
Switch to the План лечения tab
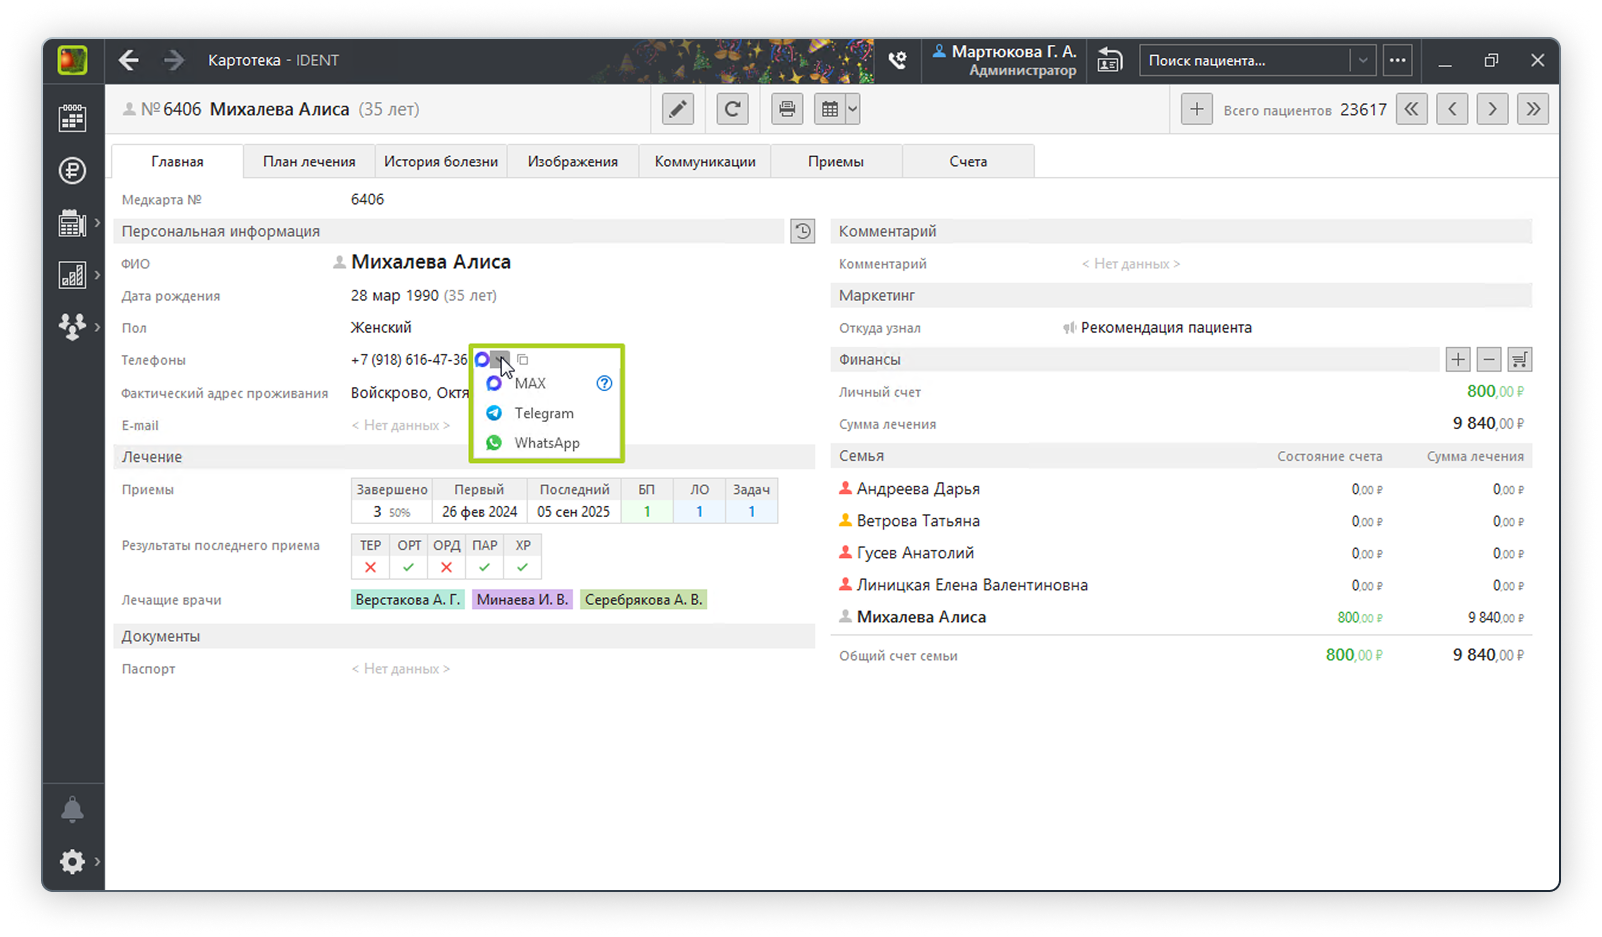309,161
